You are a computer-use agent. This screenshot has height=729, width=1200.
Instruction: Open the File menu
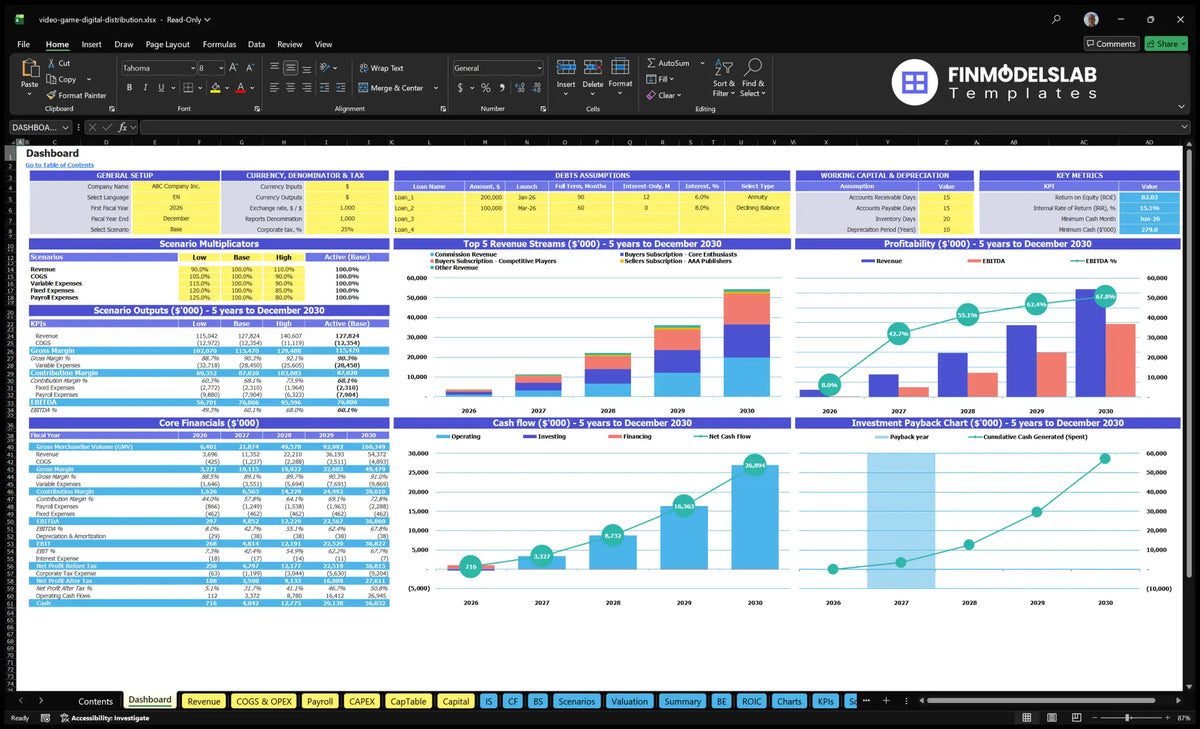(x=23, y=44)
